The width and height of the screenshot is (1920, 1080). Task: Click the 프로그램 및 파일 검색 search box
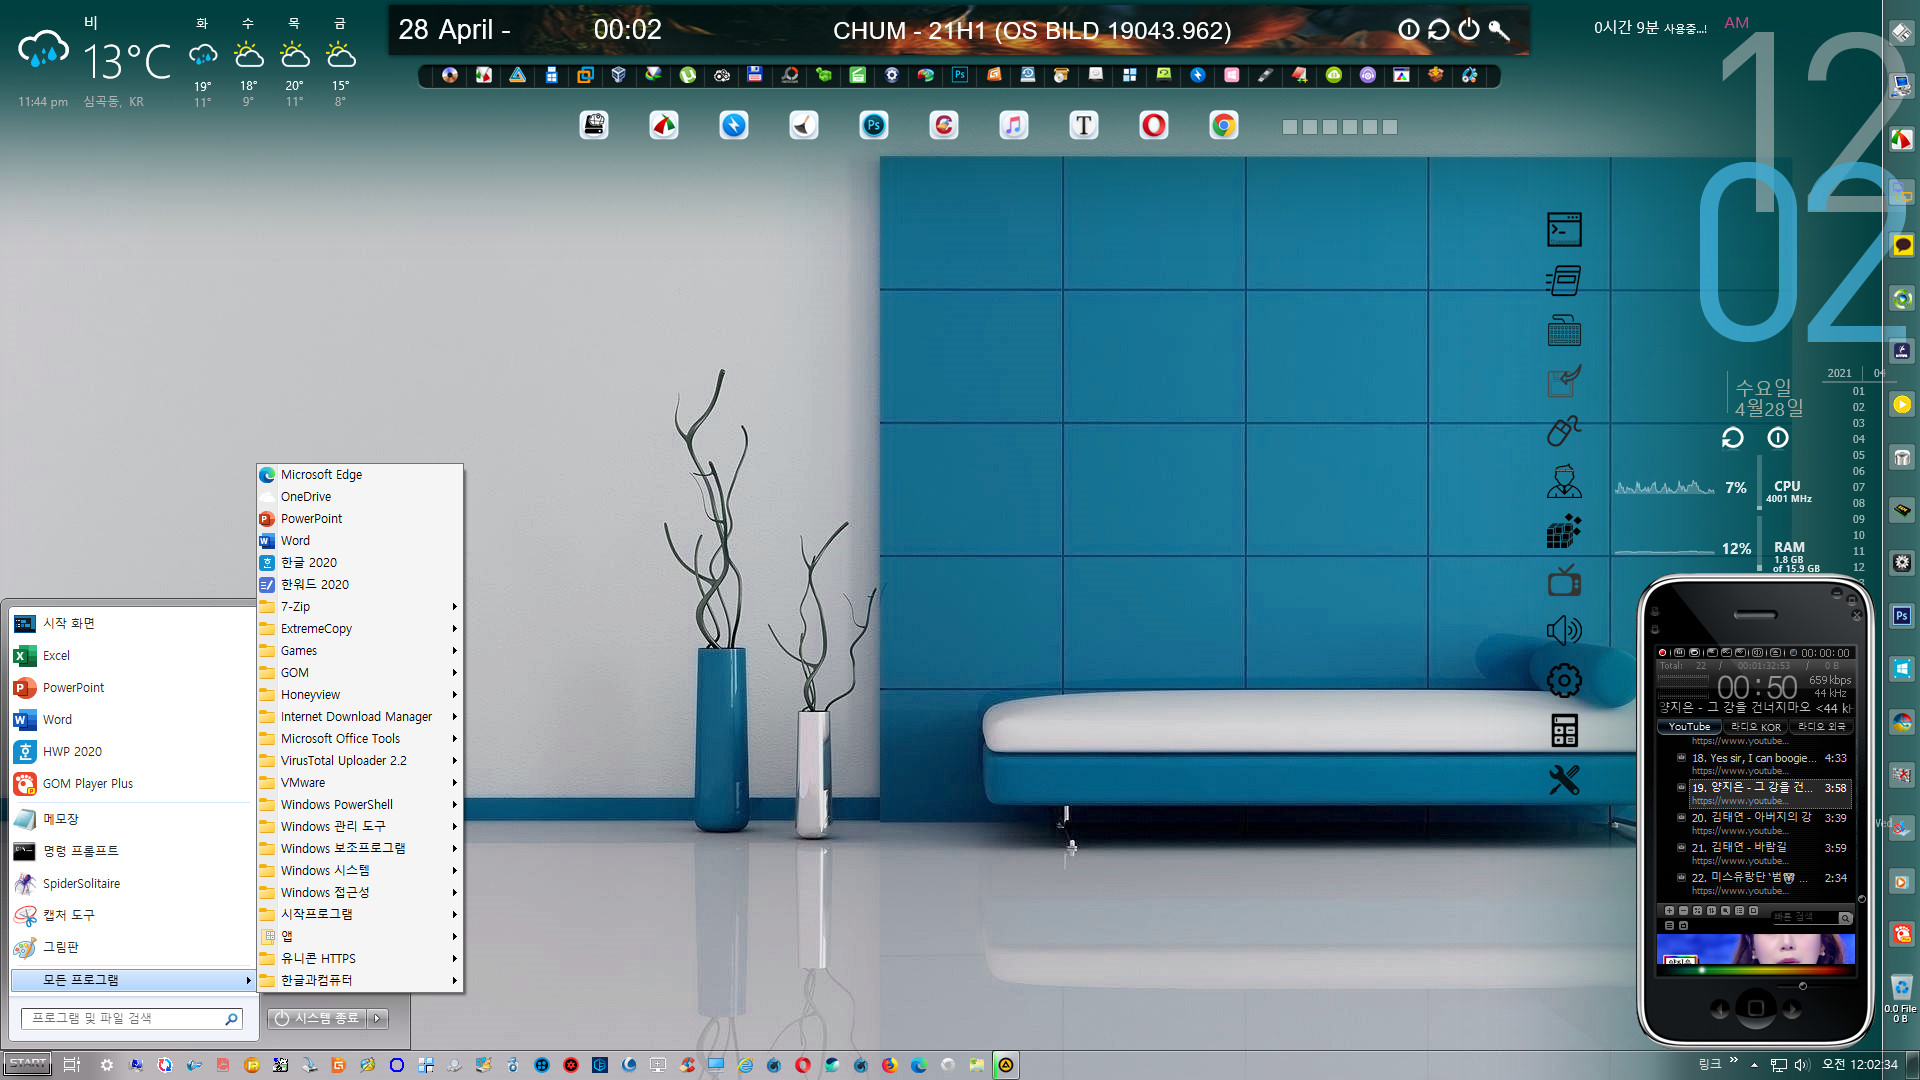[130, 1018]
